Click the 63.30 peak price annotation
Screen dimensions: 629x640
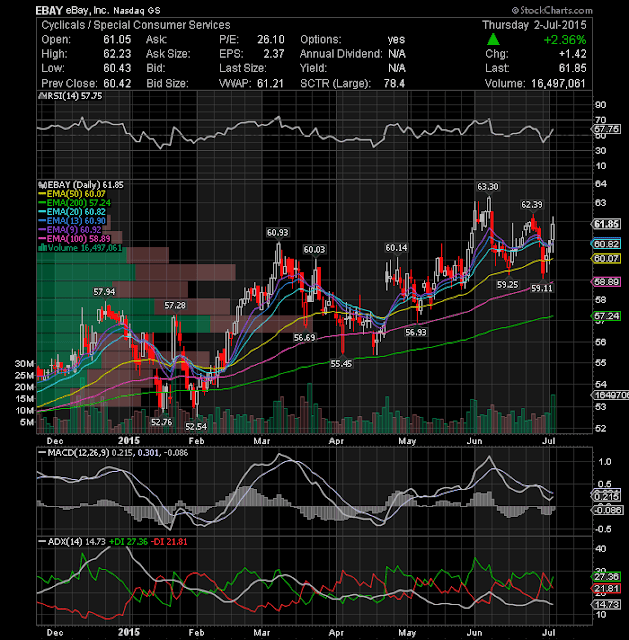tap(488, 187)
